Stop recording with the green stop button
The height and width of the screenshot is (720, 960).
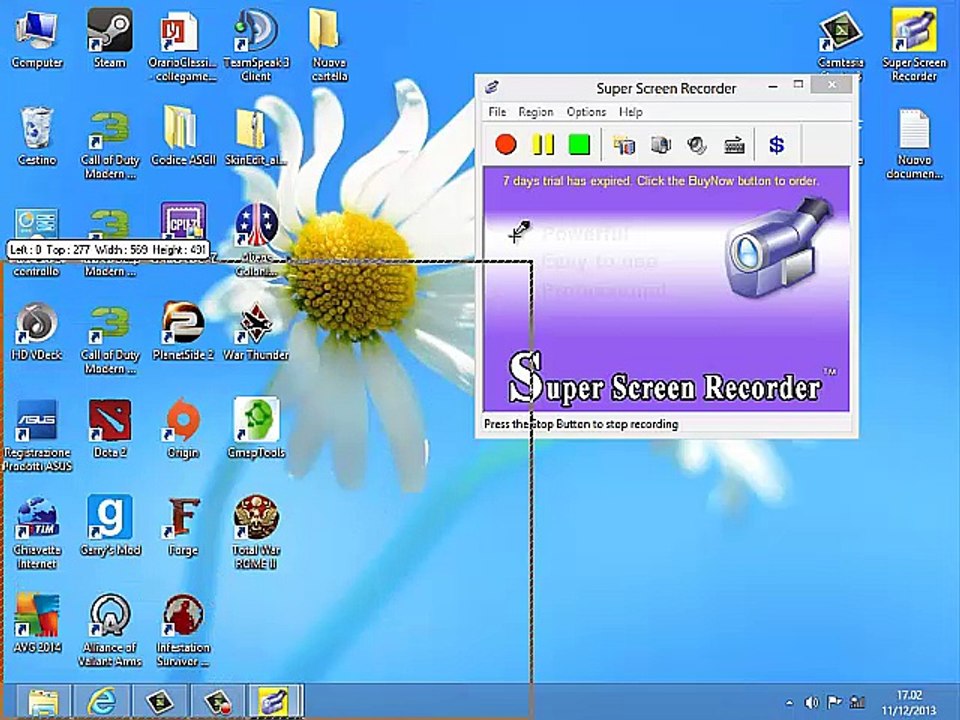click(579, 145)
